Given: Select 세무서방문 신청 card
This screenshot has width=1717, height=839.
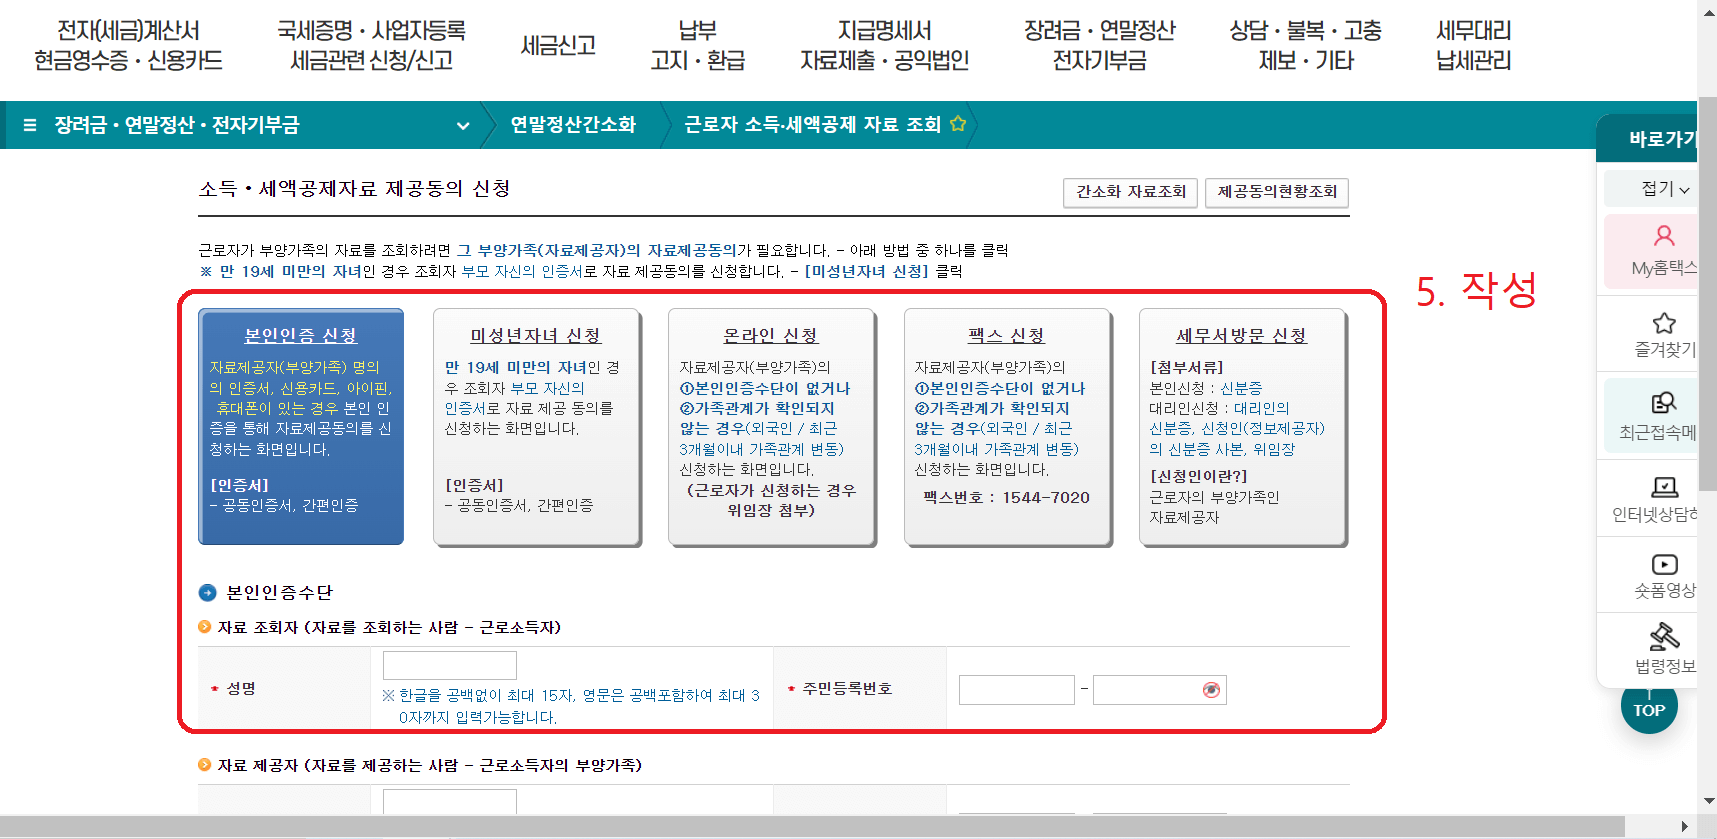Looking at the screenshot, I should coord(1242,427).
